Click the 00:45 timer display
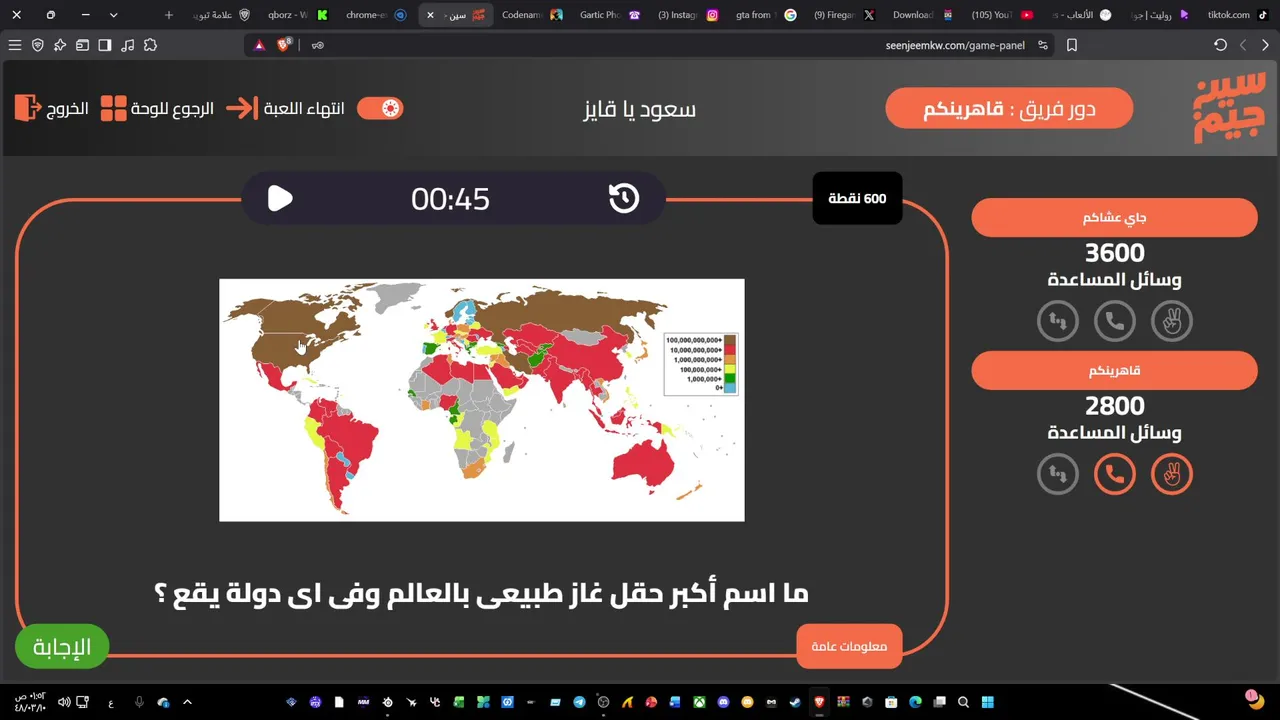The width and height of the screenshot is (1280, 720). tap(450, 199)
